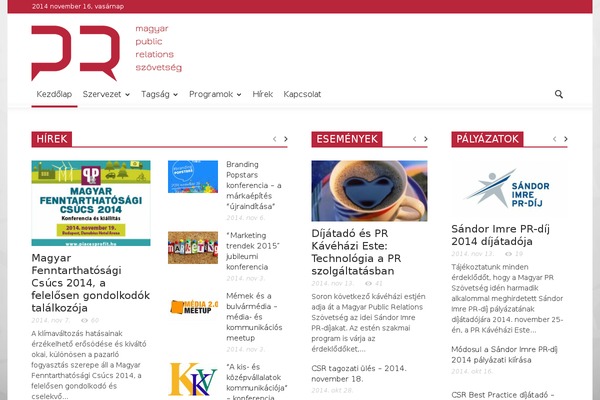The image size is (600, 400).
Task: Click Magyar Fenntarthatósági Csúcs 2014 banner image
Action: (x=91, y=203)
